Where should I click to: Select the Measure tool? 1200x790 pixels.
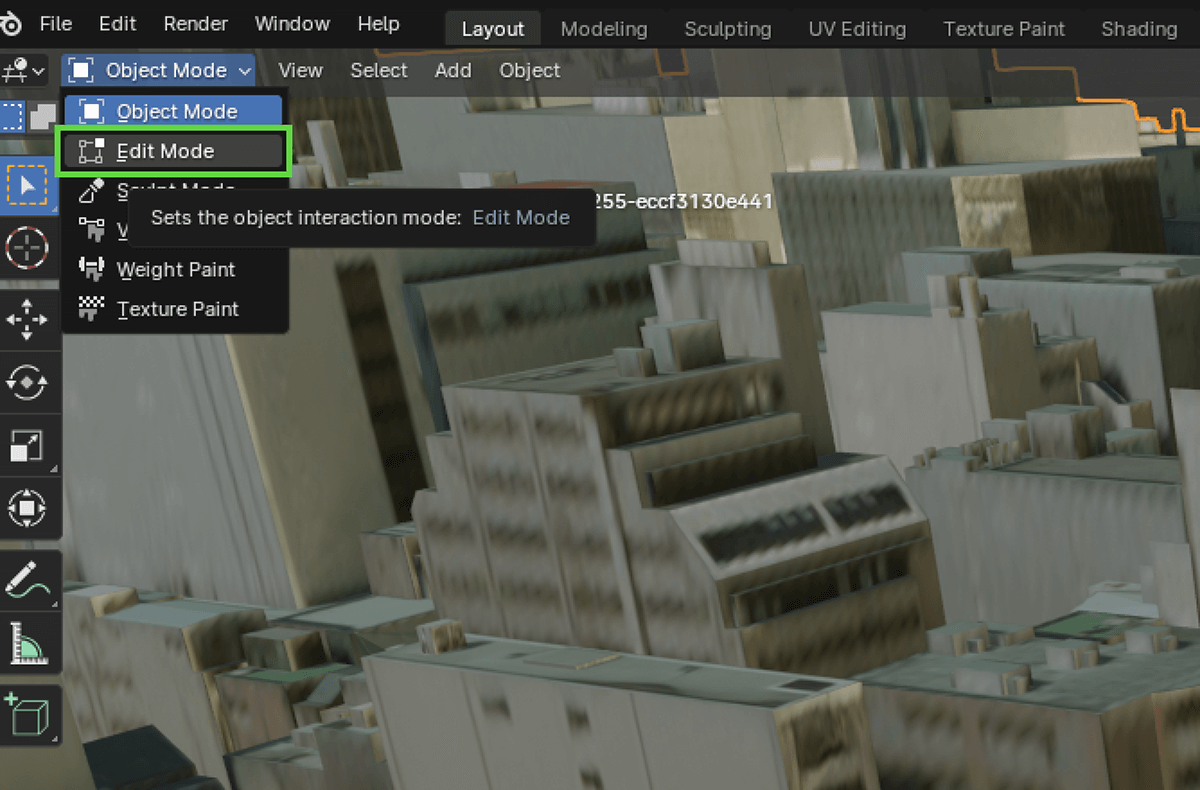point(28,643)
